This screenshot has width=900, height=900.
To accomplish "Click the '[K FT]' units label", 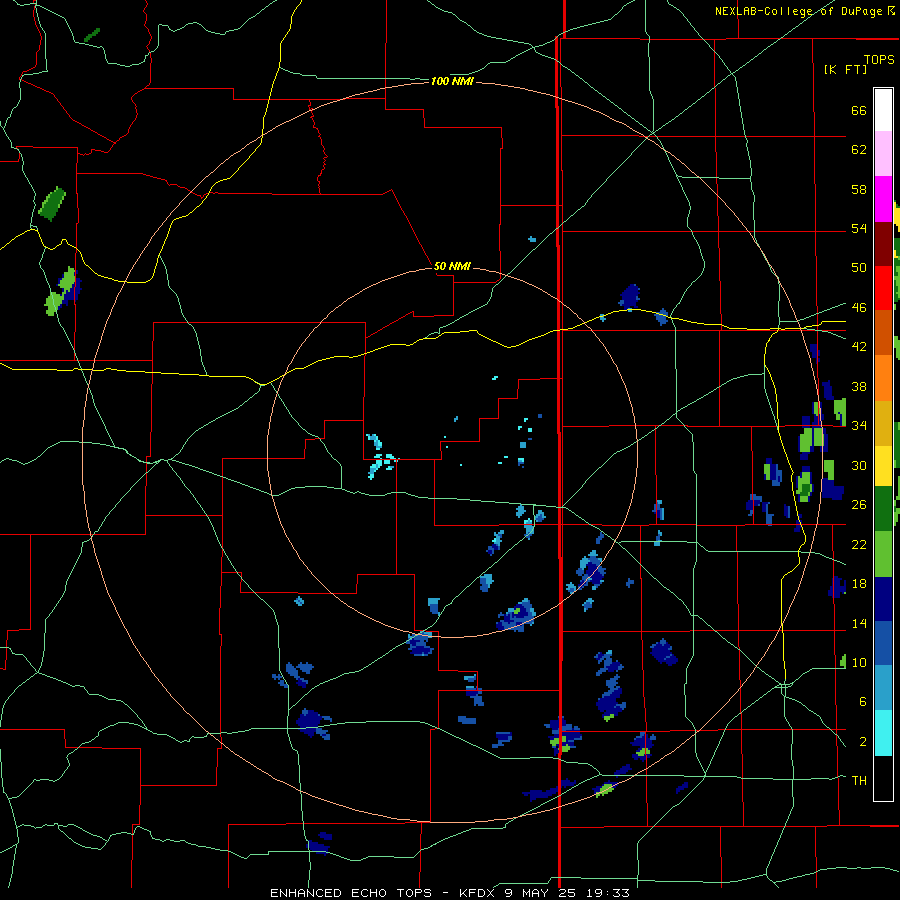I will point(845,69).
